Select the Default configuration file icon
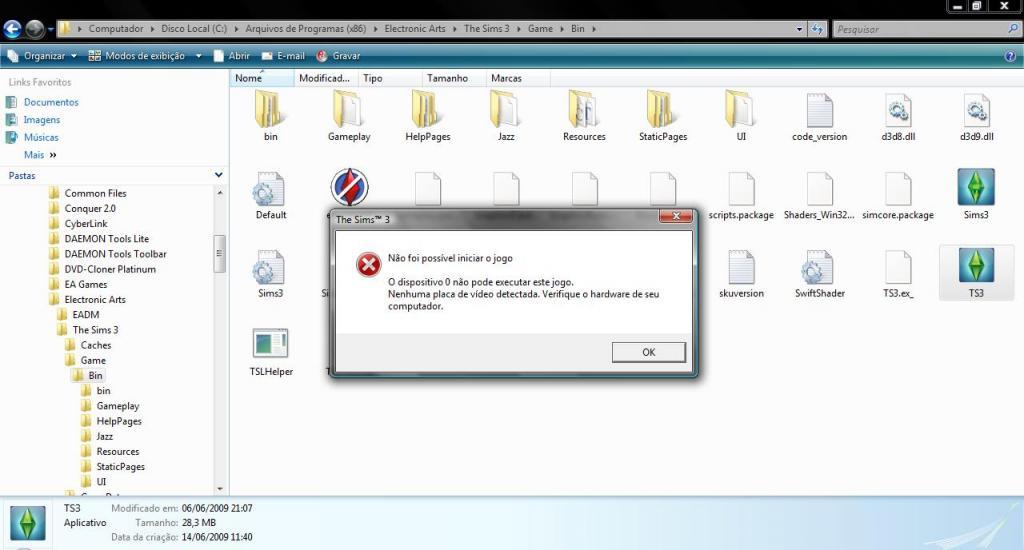The height and width of the screenshot is (550, 1024). (268, 189)
